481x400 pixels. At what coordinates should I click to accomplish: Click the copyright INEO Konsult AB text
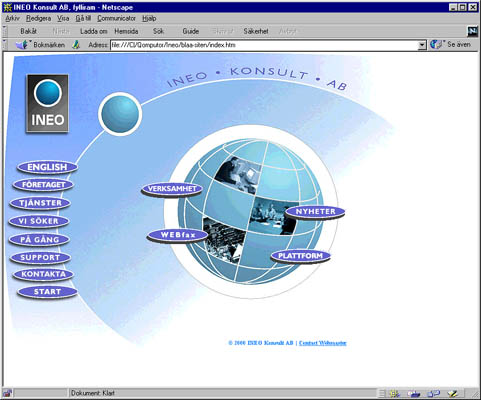[261, 343]
